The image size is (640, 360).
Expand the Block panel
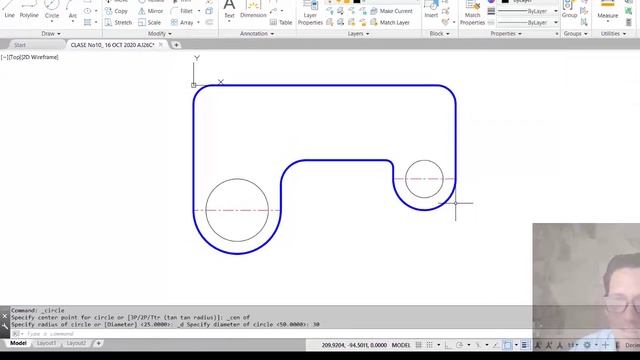[x=440, y=33]
